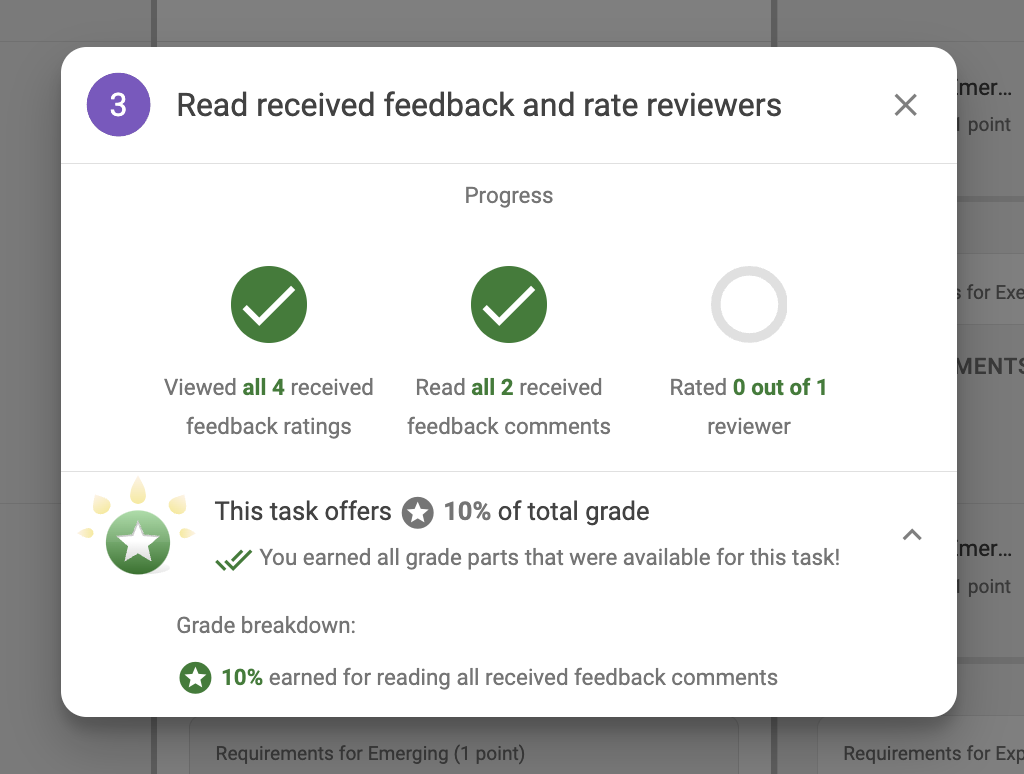Click the 'Progress' section heading
The width and height of the screenshot is (1024, 774).
pos(508,196)
